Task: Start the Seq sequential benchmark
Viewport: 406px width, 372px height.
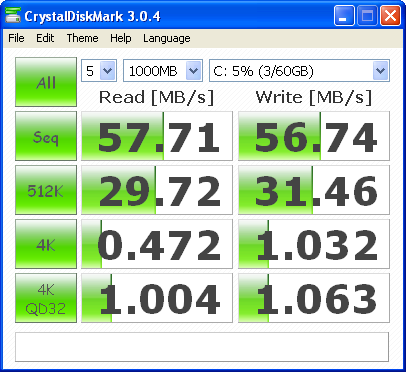Action: [x=46, y=136]
